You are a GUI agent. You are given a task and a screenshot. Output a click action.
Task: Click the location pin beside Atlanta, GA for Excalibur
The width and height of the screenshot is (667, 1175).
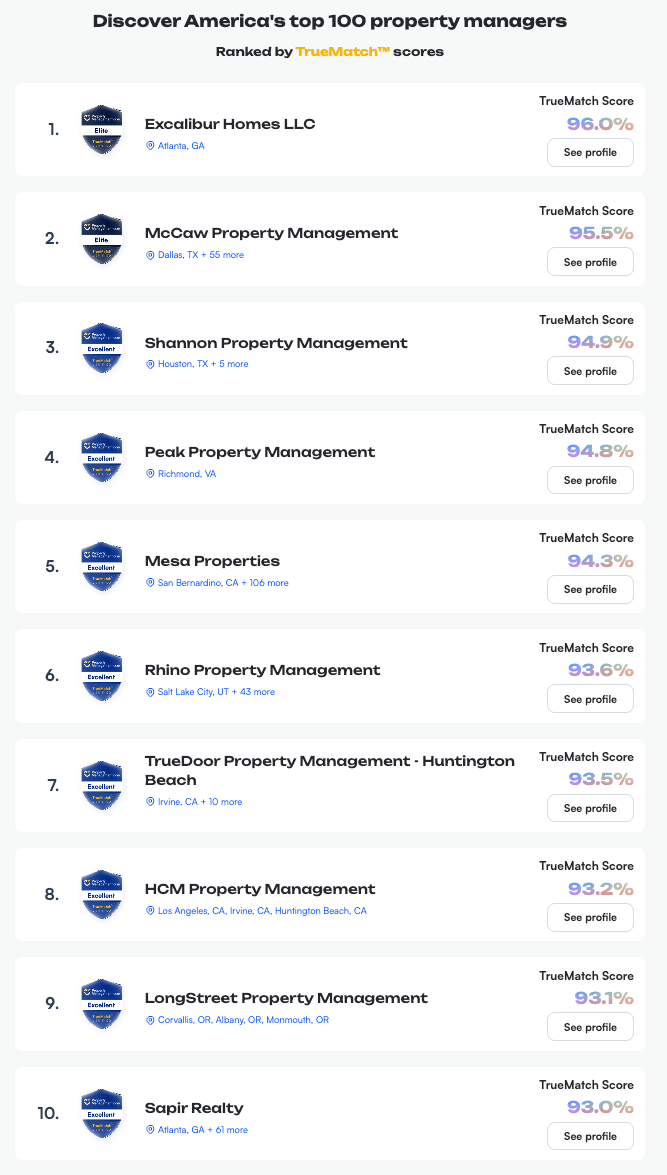pos(150,146)
